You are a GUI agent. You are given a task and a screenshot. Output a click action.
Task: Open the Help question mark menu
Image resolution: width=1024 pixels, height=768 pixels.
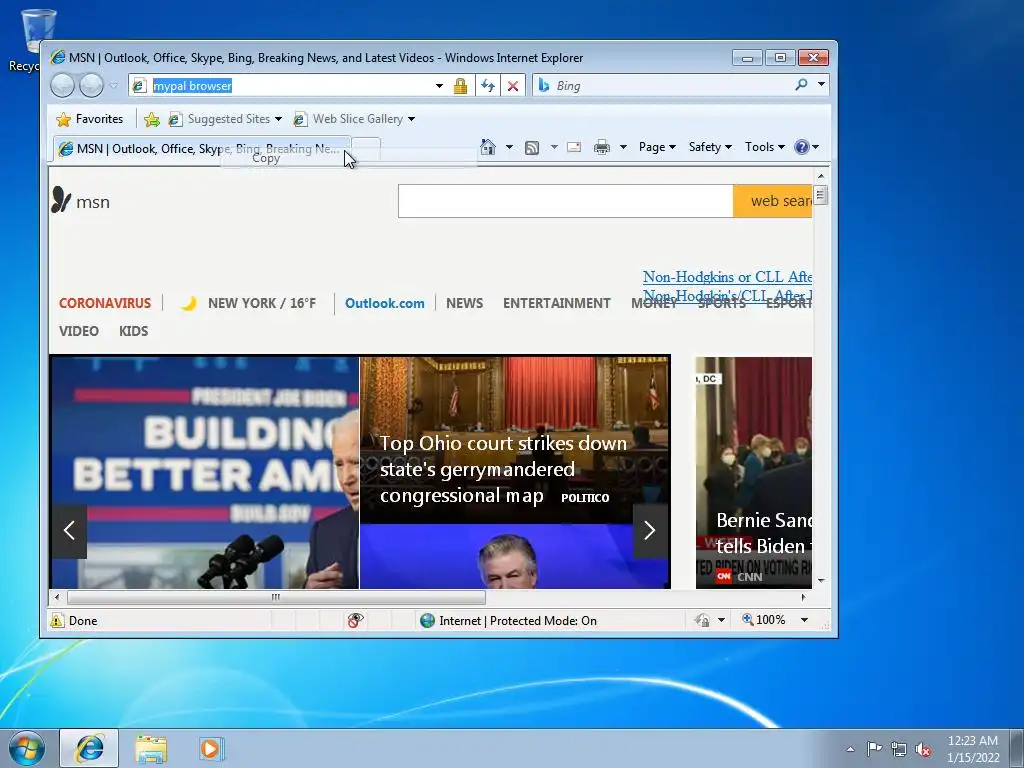806,147
